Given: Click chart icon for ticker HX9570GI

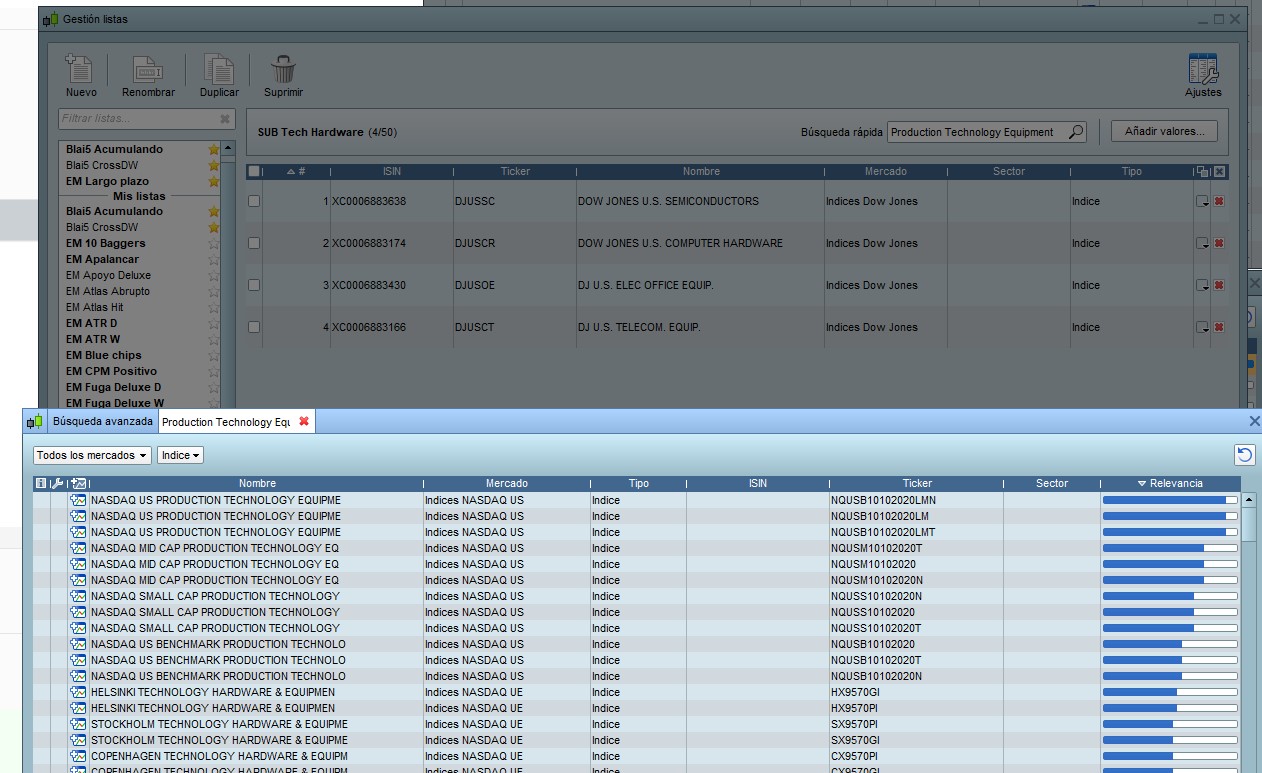Looking at the screenshot, I should point(78,692).
